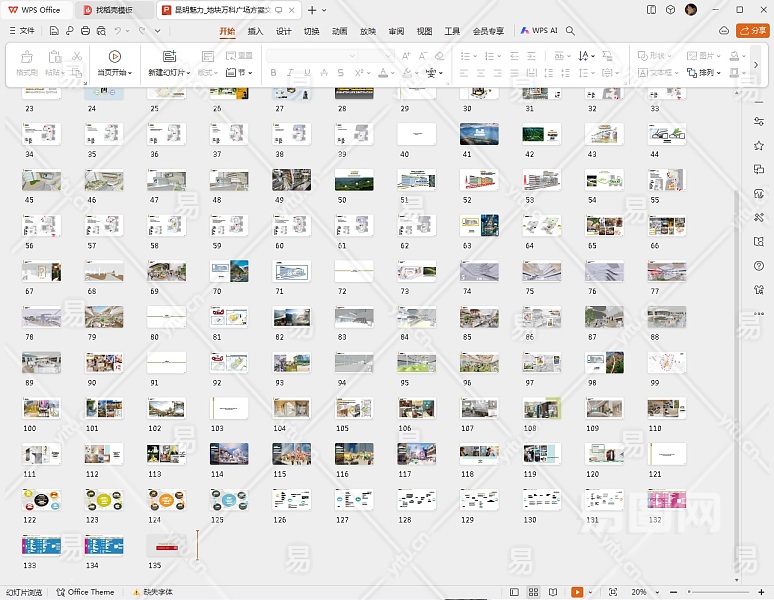The height and width of the screenshot is (600, 774).
Task: Click the star icon in right sidebar
Action: 759,146
